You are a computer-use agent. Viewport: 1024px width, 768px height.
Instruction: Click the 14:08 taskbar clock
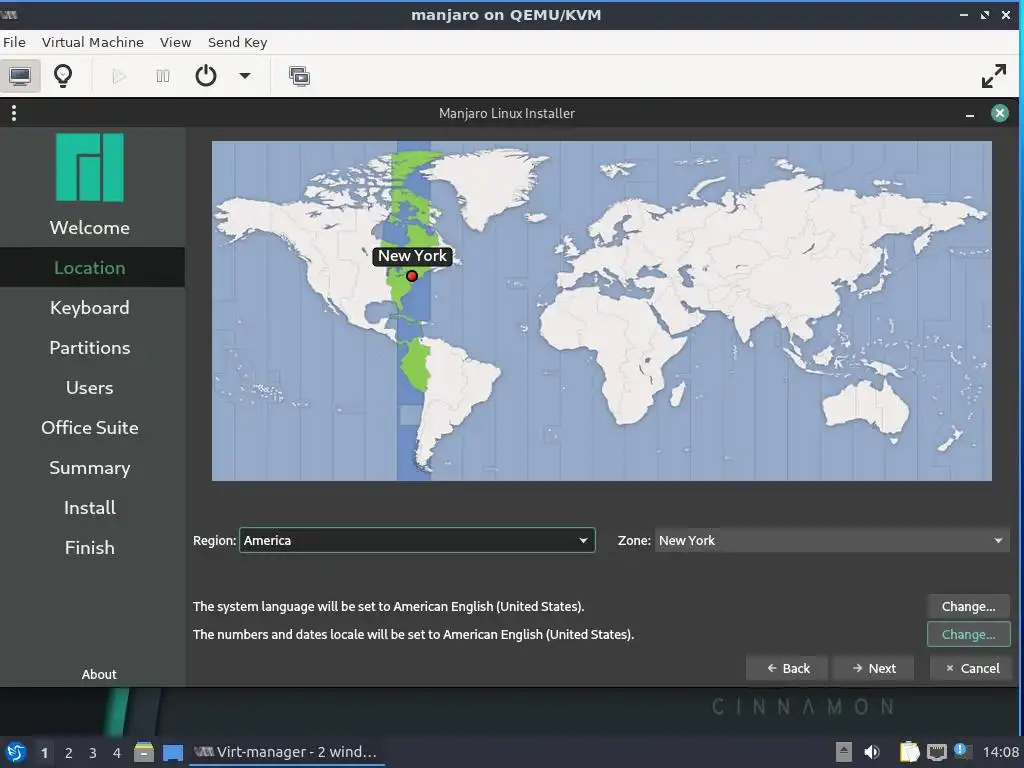pyautogui.click(x=1000, y=752)
